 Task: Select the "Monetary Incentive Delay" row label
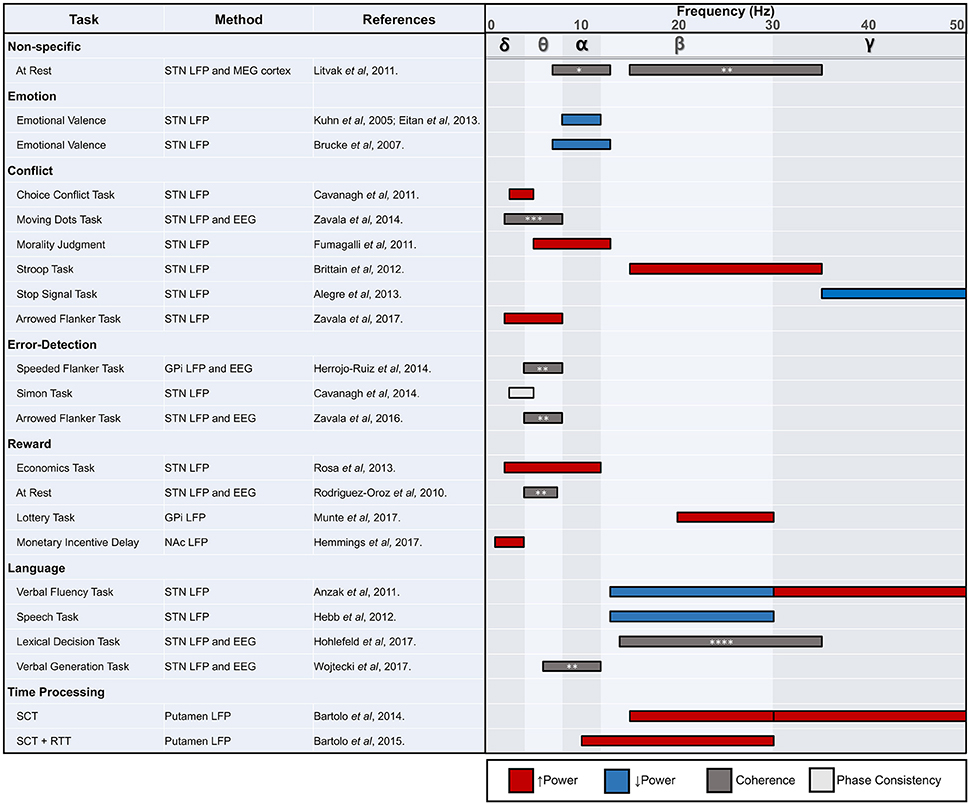click(x=77, y=542)
